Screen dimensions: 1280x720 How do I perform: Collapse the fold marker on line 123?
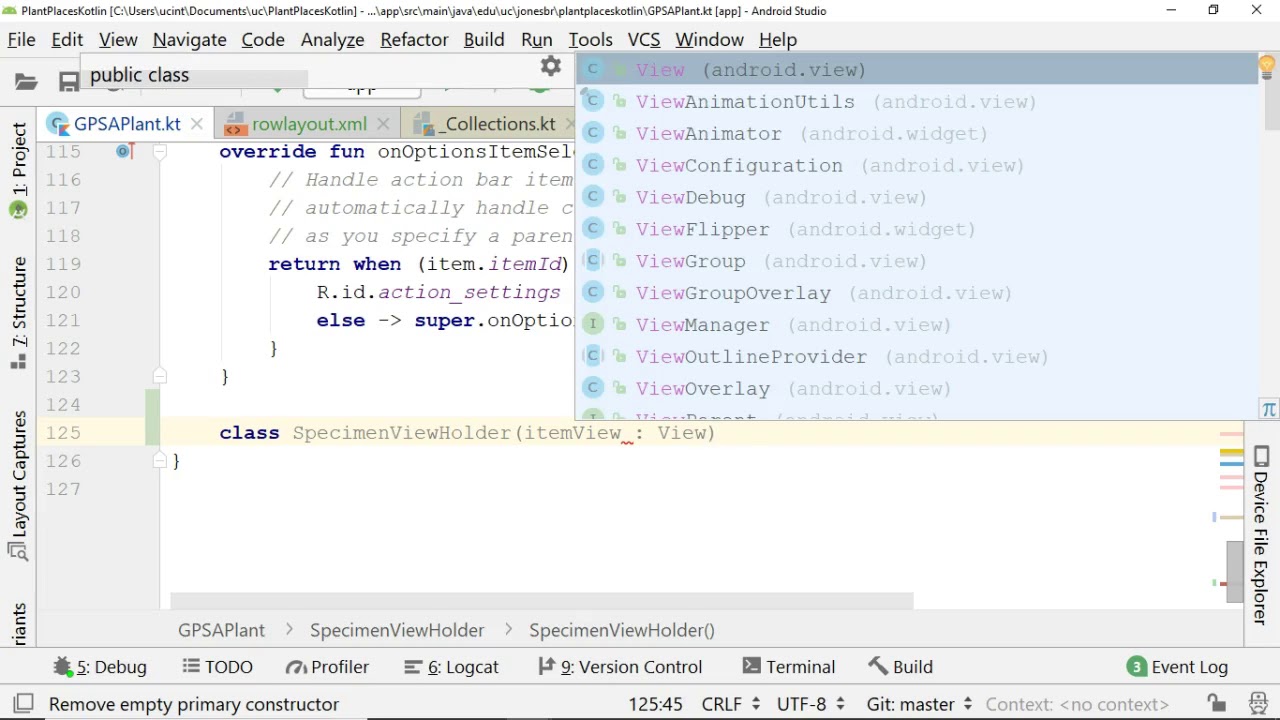coord(158,376)
